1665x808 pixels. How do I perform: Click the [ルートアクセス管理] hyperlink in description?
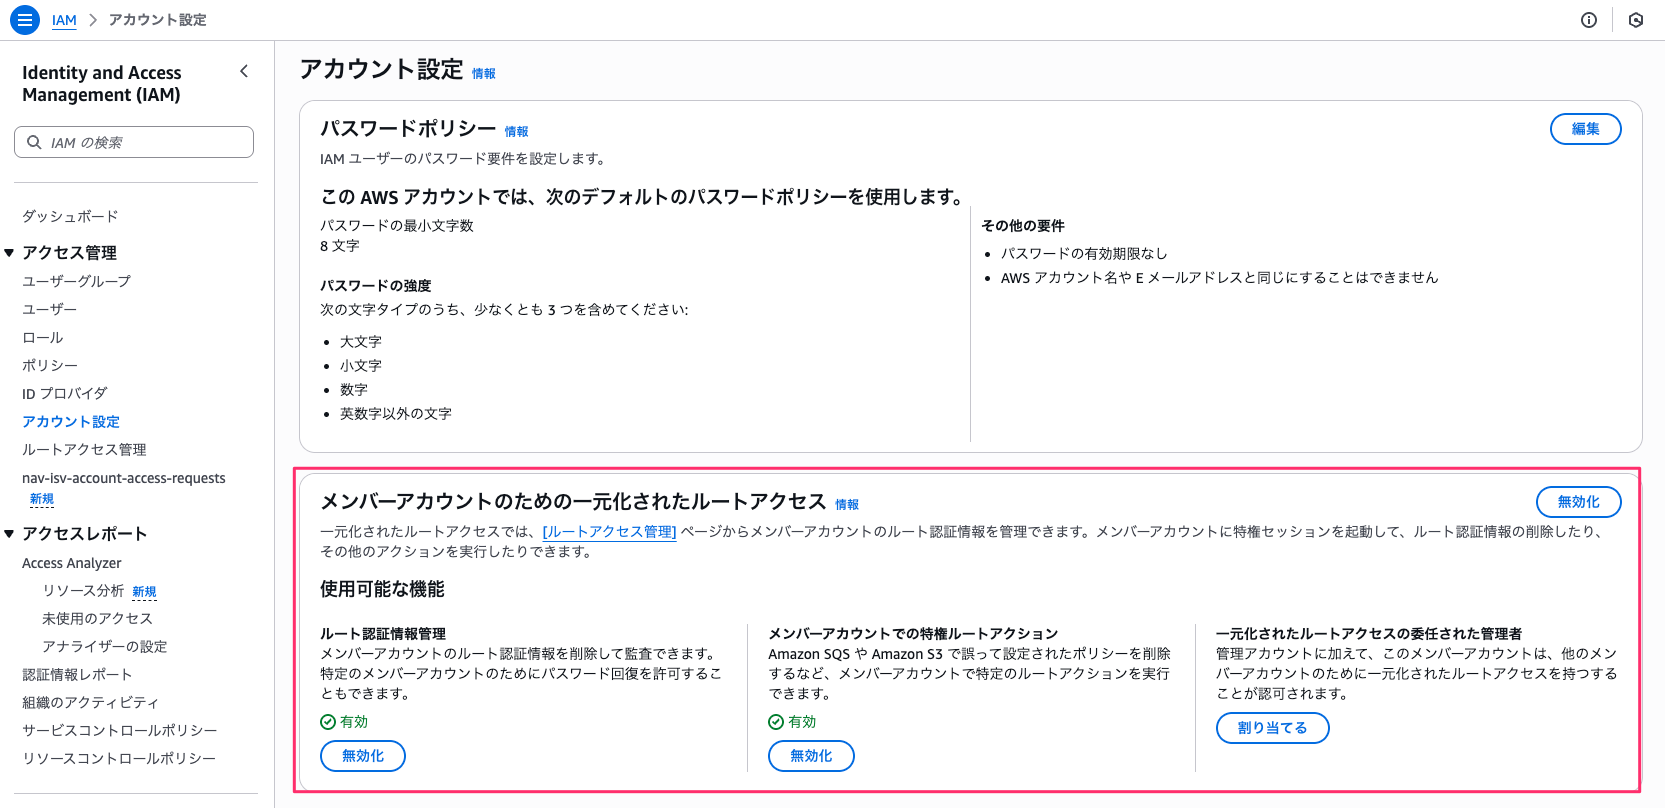609,532
